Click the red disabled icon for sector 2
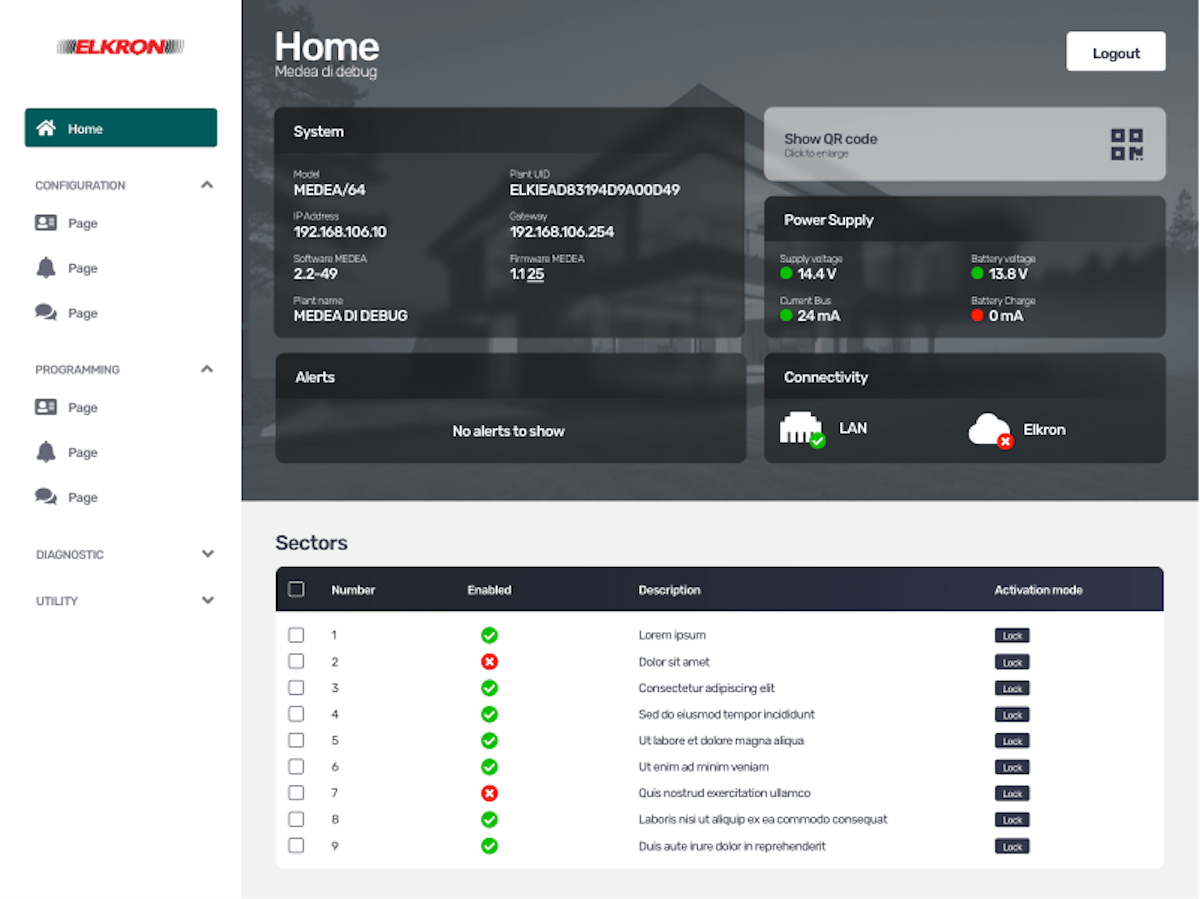 [x=489, y=661]
